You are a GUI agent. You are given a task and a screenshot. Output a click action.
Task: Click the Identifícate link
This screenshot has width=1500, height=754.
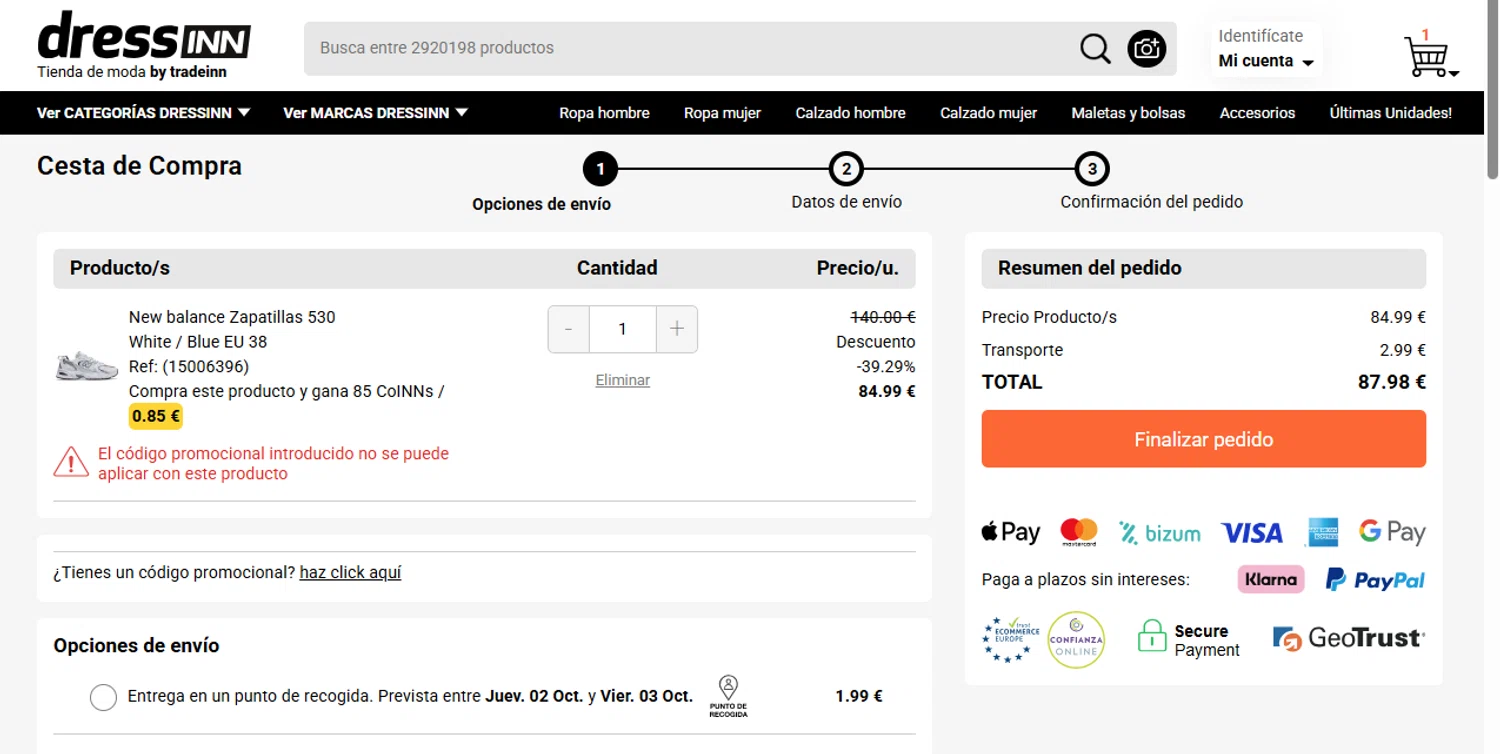[x=1260, y=36]
